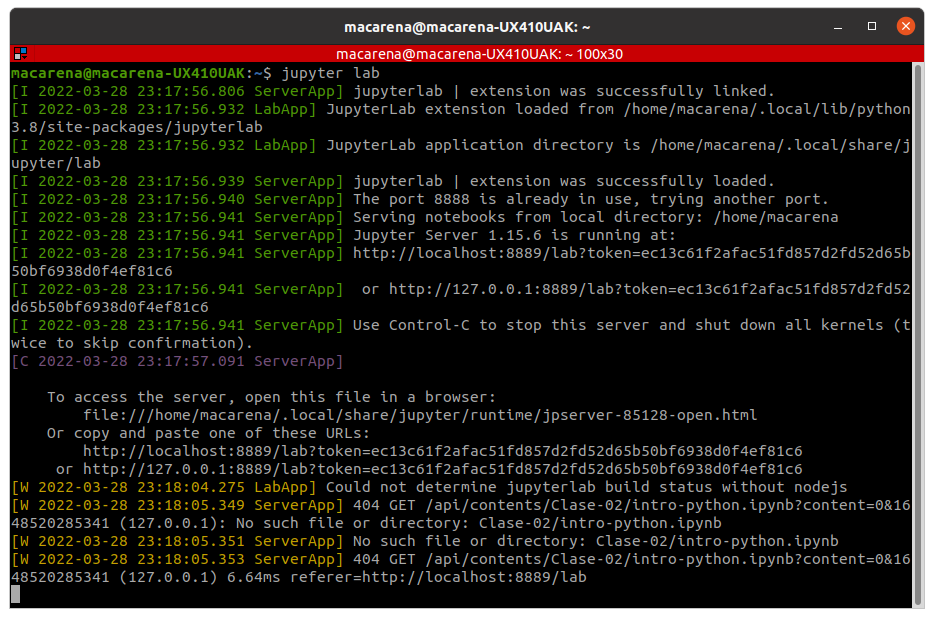The width and height of the screenshot is (934, 618).
Task: Click 'Jupyter Server 1.15.6 is running at:'
Action: click(514, 235)
